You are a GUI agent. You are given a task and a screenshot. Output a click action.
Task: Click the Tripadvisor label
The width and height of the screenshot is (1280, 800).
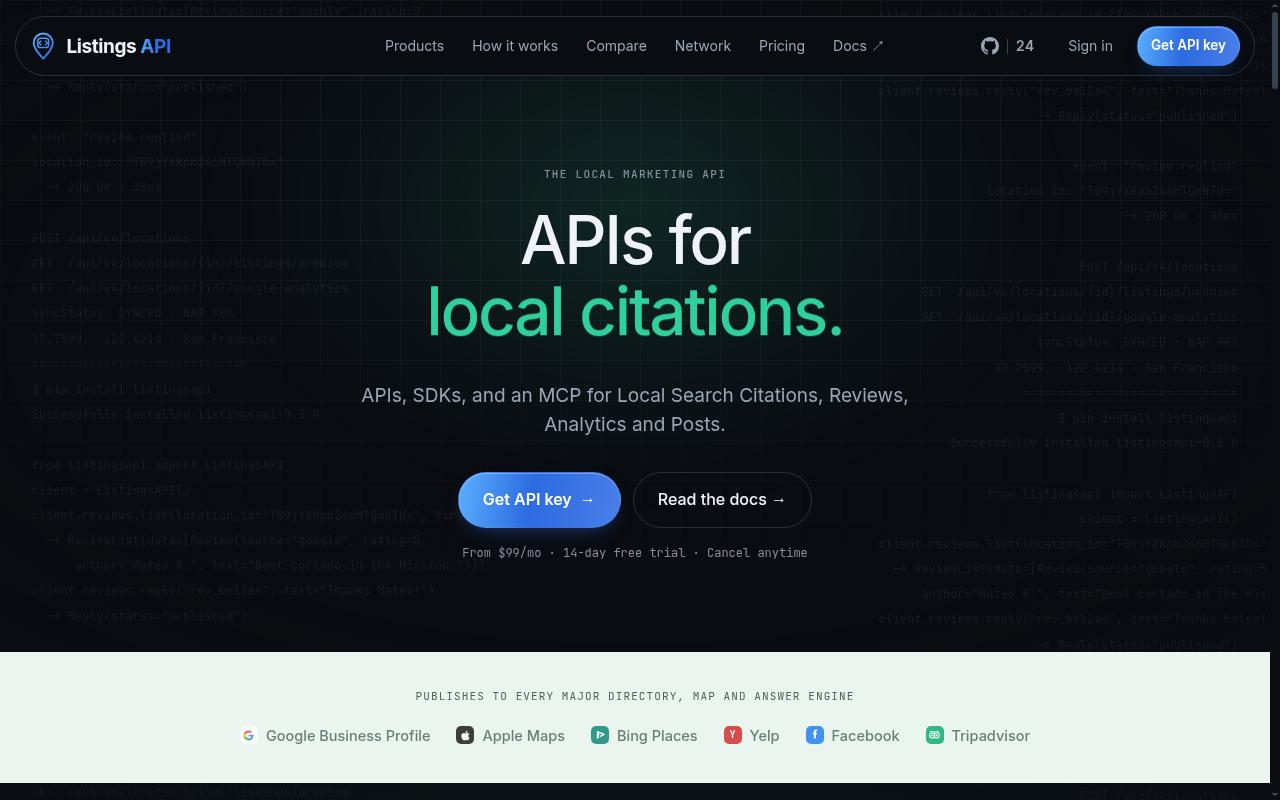pos(991,735)
